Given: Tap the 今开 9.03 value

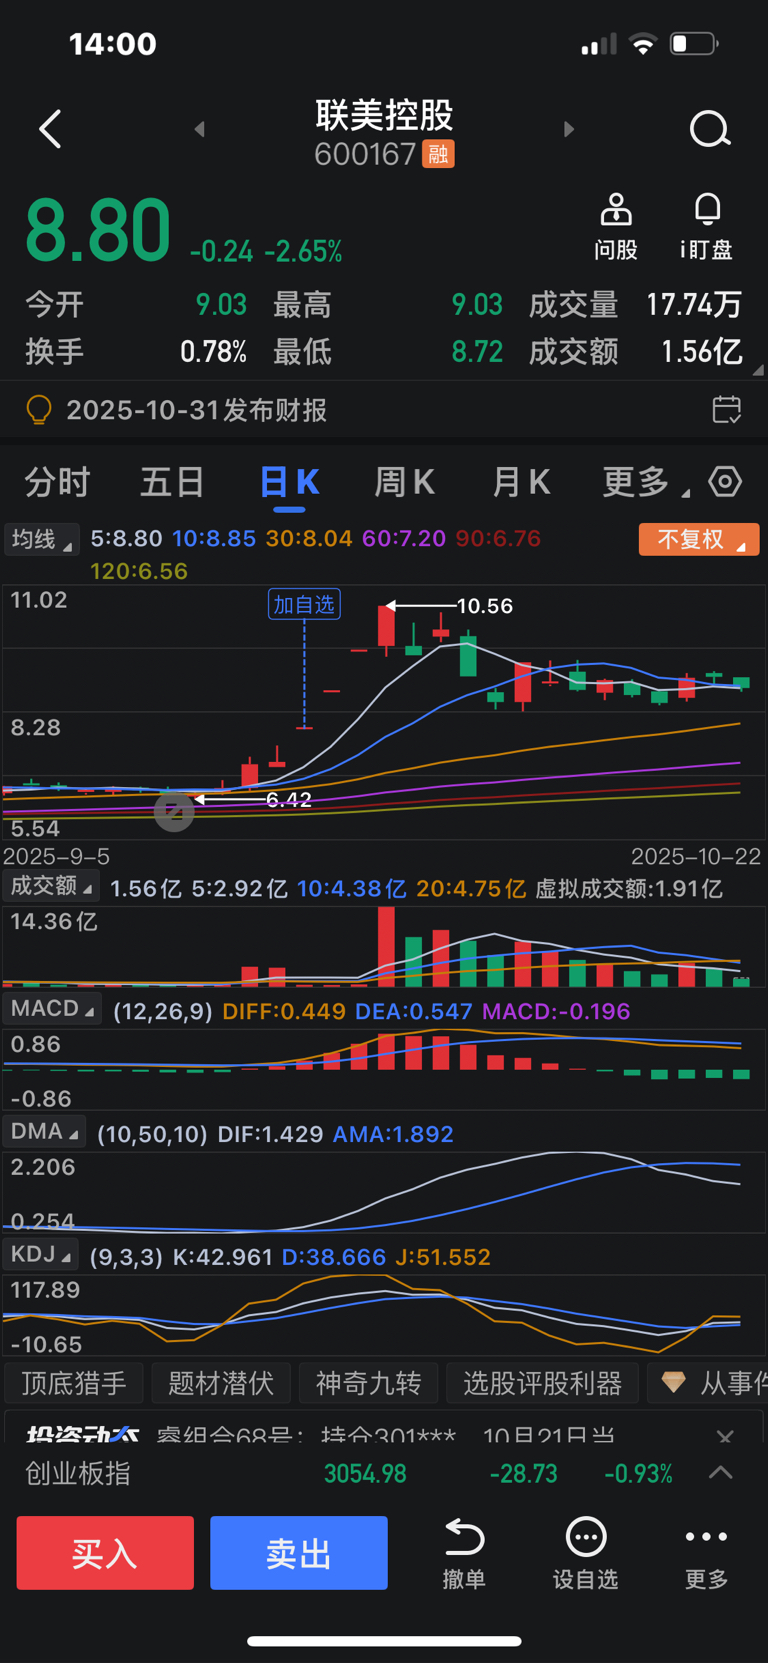Looking at the screenshot, I should tap(221, 304).
